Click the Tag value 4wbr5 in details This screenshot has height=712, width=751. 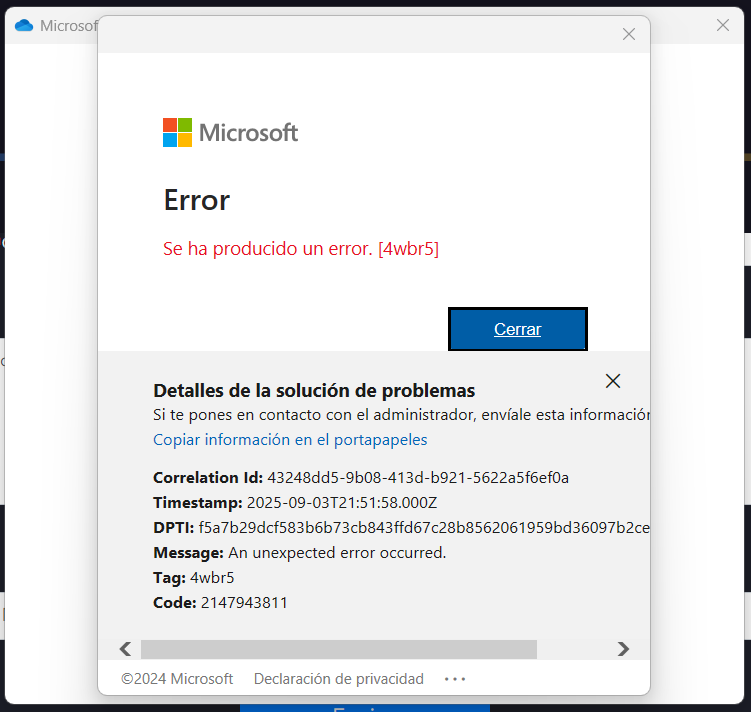point(212,577)
